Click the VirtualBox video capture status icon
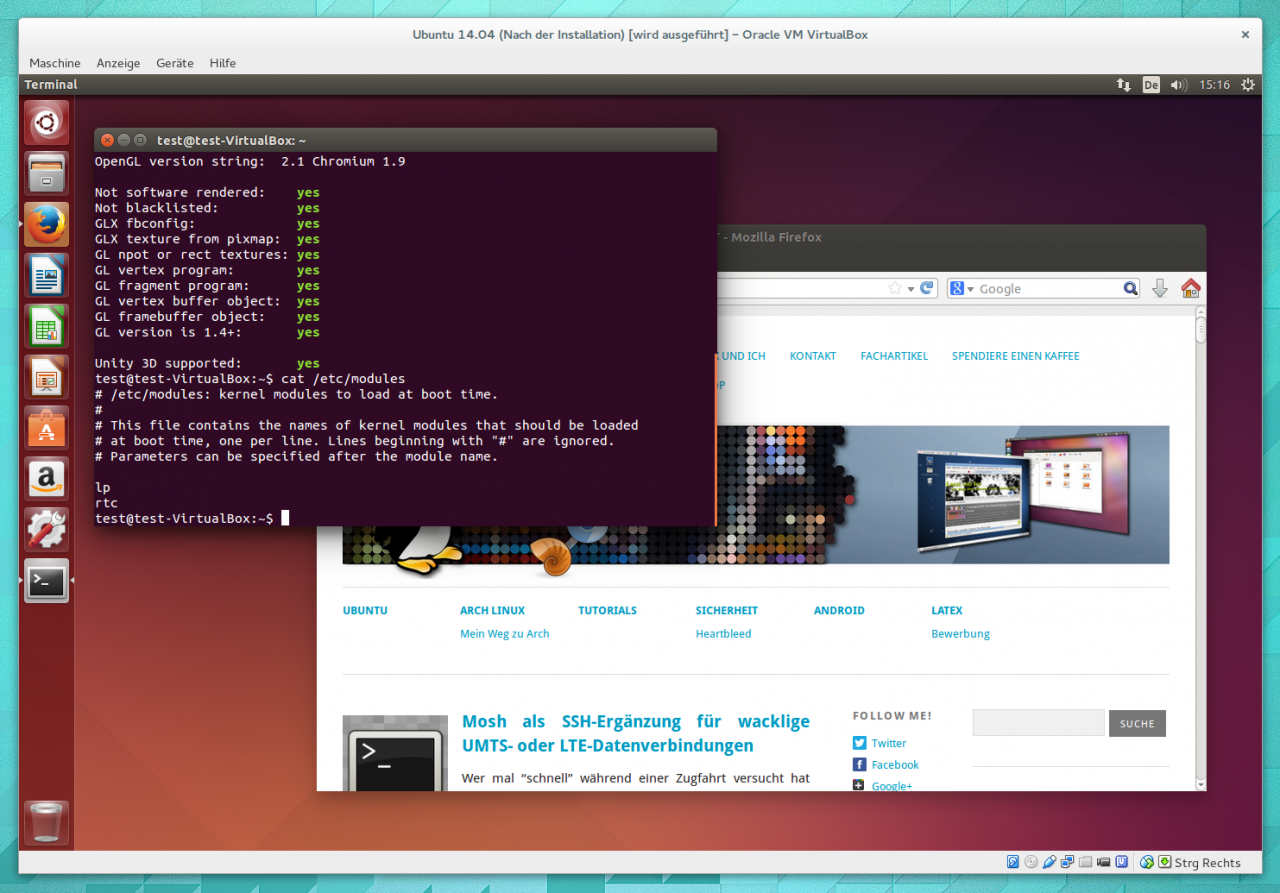 pos(1103,862)
